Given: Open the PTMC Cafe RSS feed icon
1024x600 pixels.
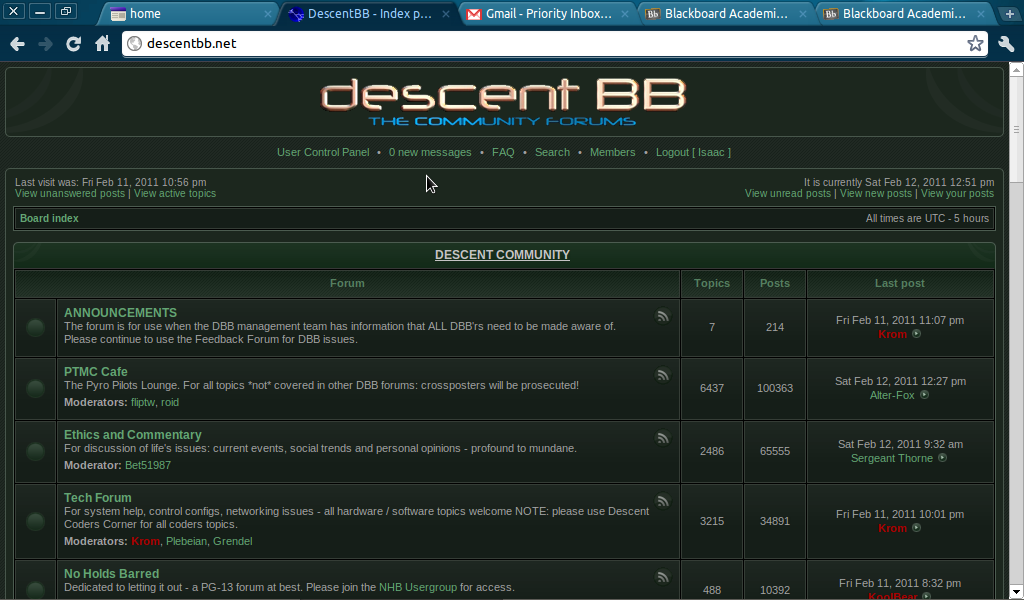Looking at the screenshot, I should 663,375.
